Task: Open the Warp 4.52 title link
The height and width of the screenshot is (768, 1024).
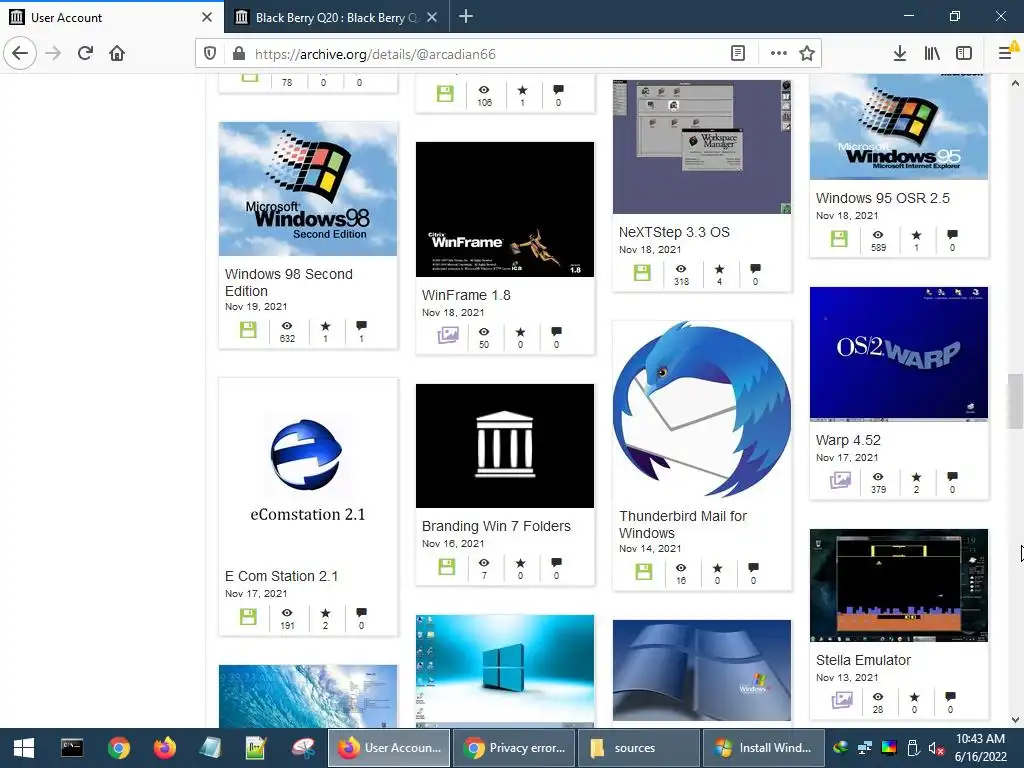Action: coord(848,440)
